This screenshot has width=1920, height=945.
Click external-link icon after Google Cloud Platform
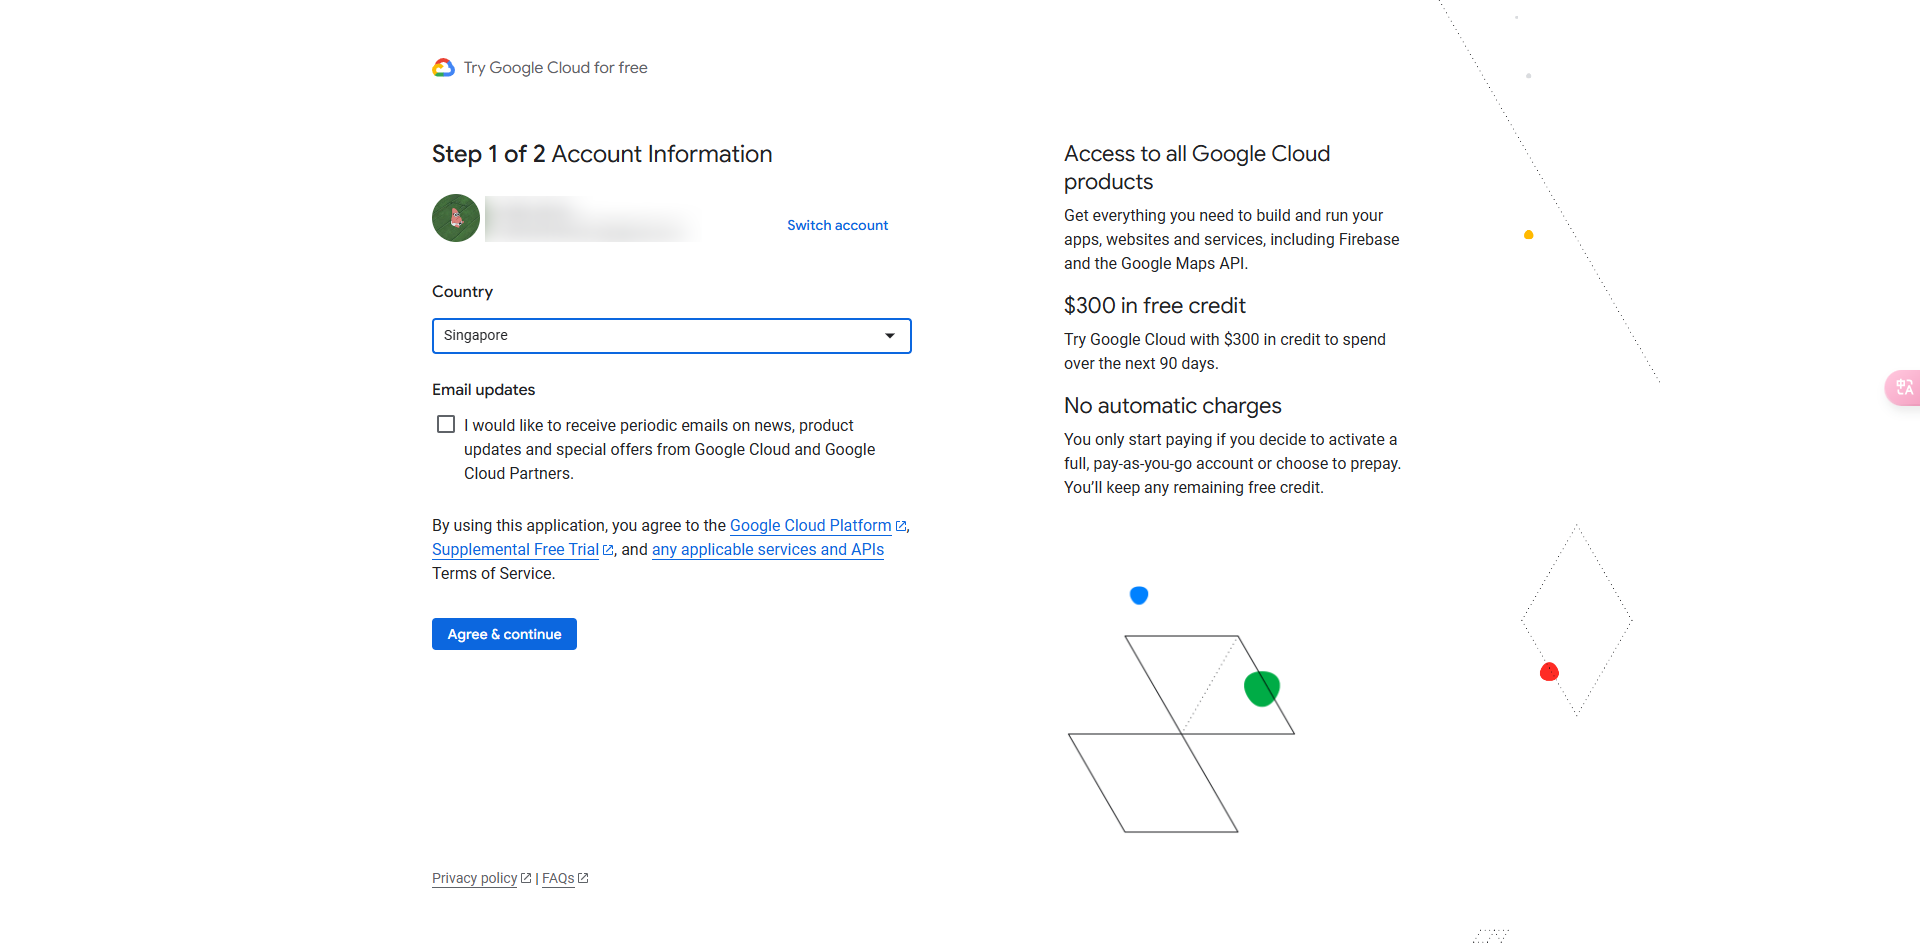pos(901,526)
